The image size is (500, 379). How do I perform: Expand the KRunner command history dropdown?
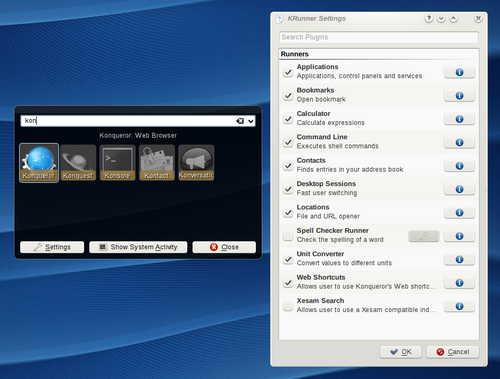coord(250,121)
